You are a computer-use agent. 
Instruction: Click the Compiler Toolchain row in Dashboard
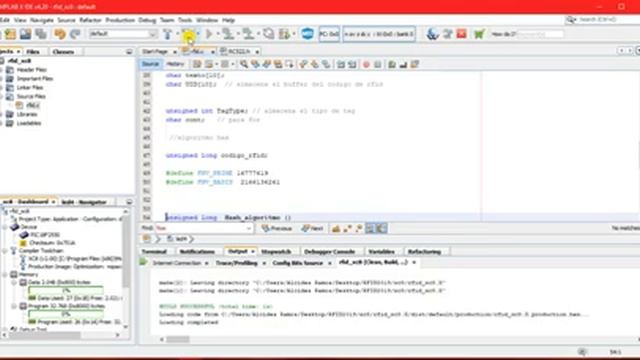[x=41, y=251]
